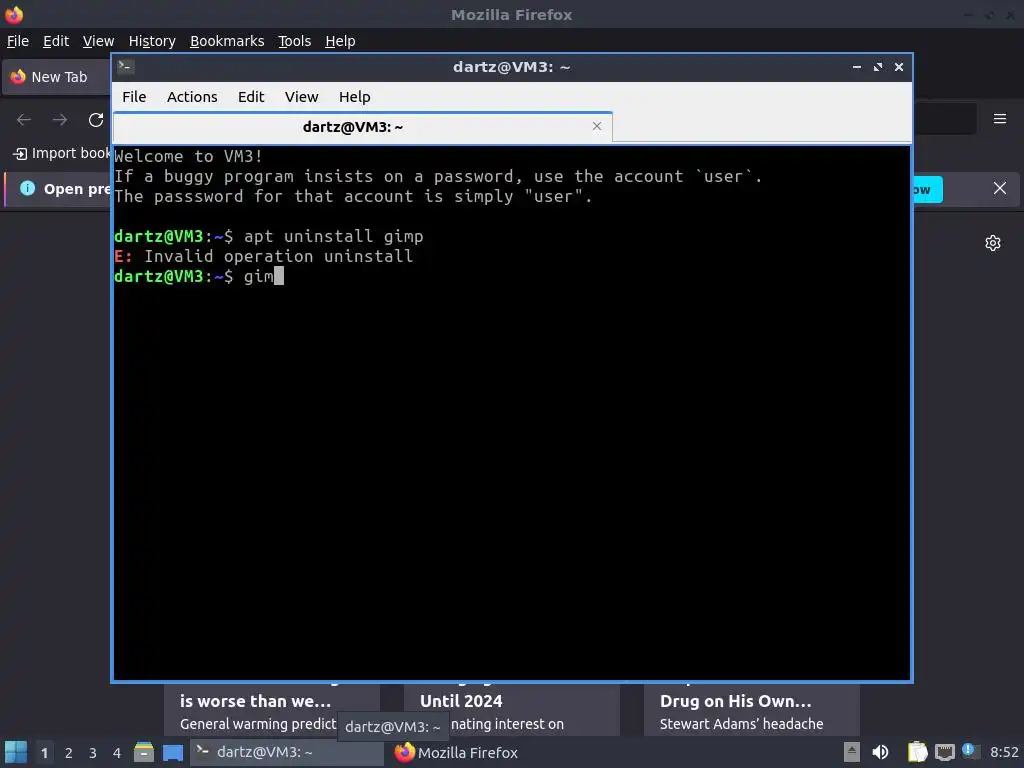Image resolution: width=1024 pixels, height=768 pixels.
Task: Open the file manager taskbar icon
Action: 144,752
